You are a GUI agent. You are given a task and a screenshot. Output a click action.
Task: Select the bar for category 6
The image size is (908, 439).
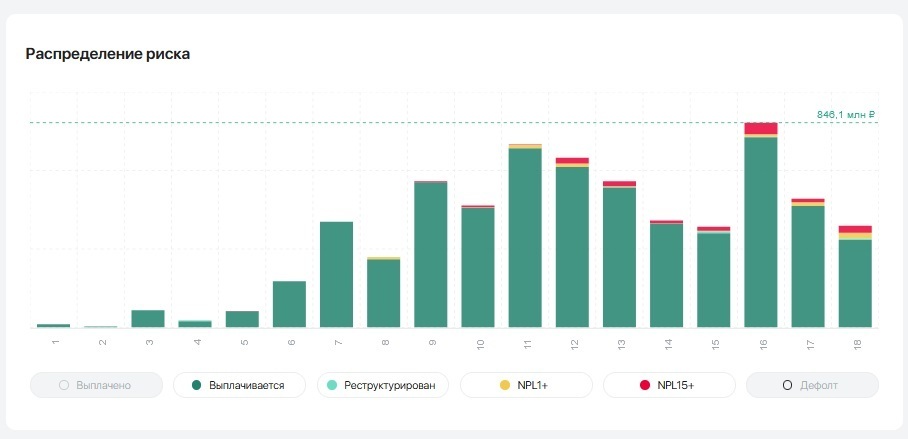click(289, 304)
